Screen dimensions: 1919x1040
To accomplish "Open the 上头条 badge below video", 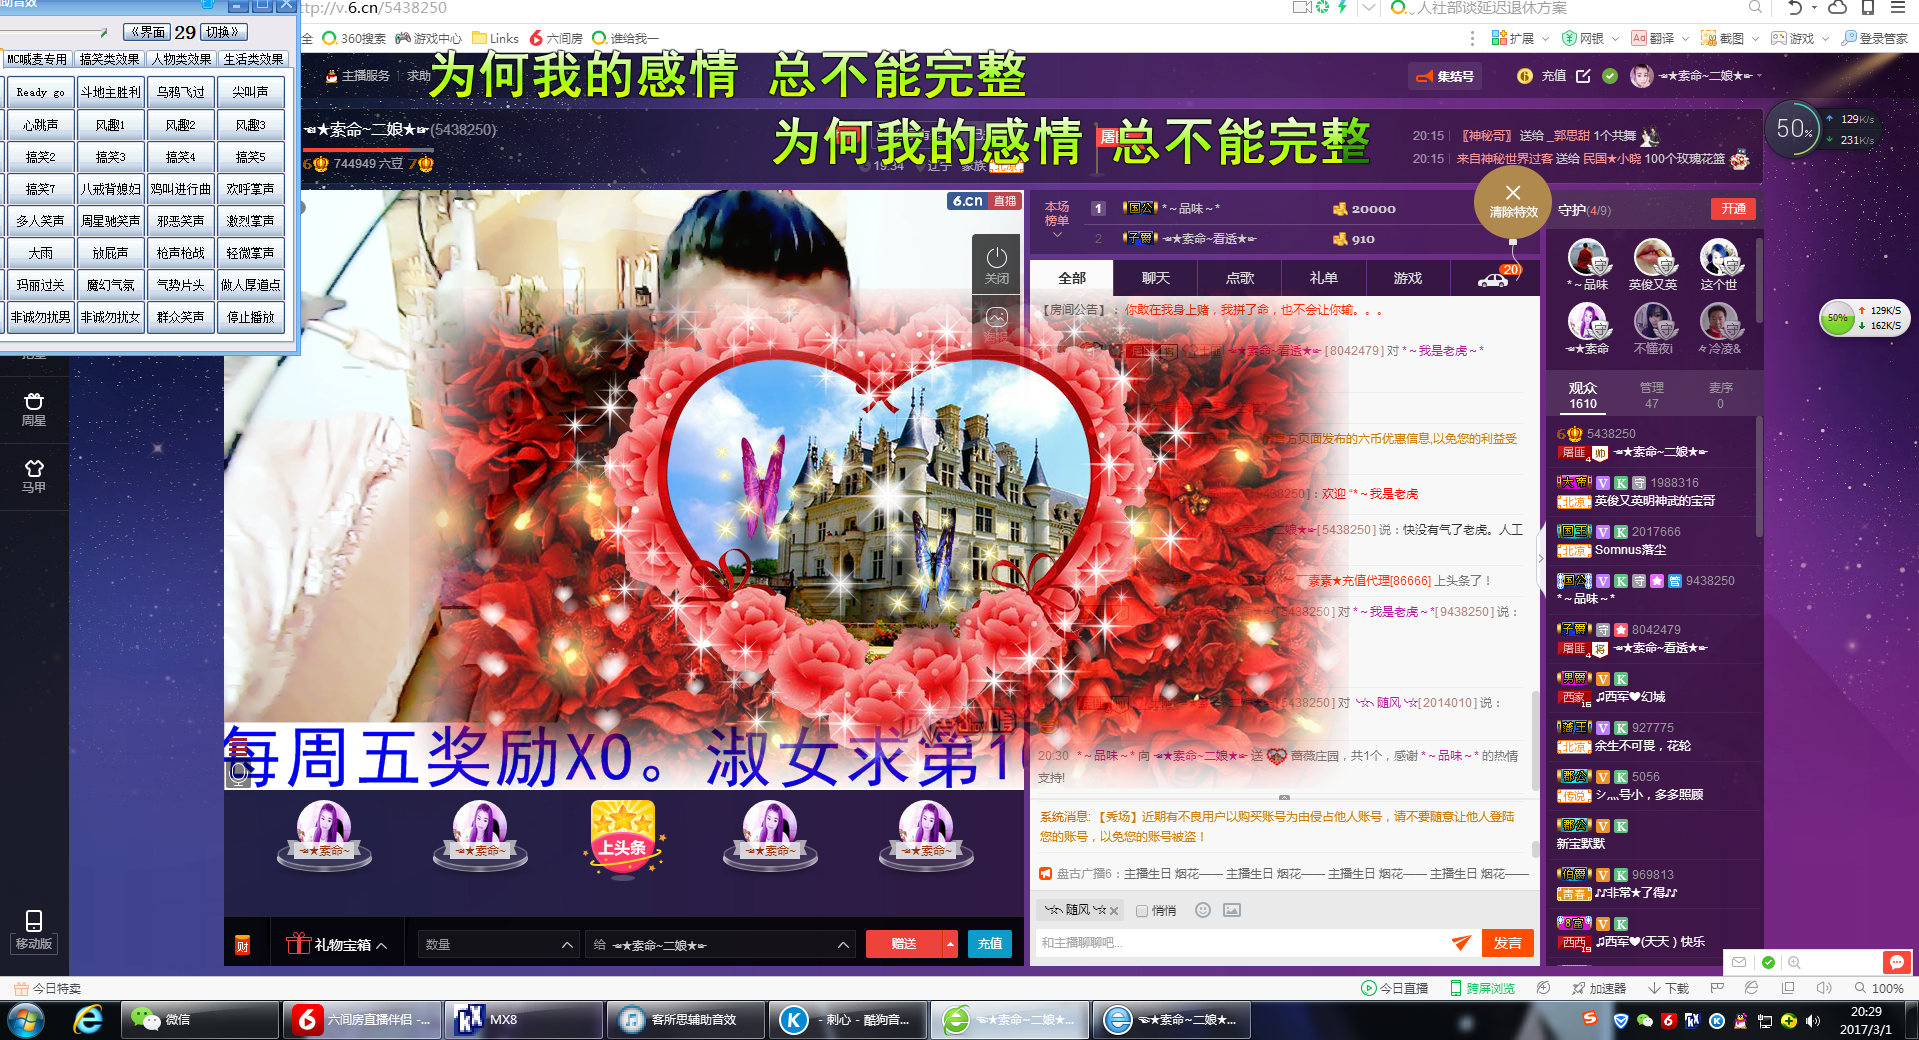I will coord(623,838).
